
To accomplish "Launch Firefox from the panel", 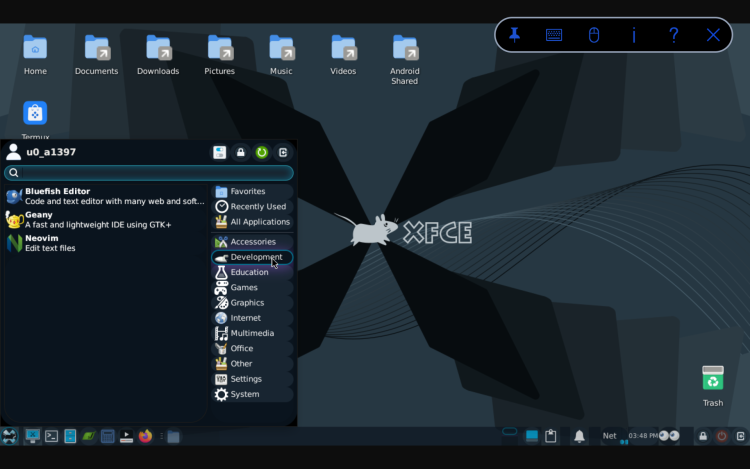I will point(145,436).
